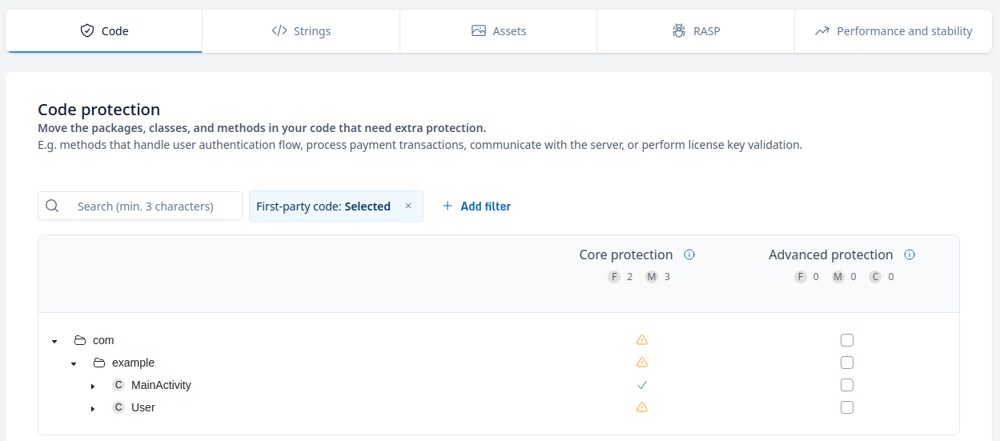Tick advanced protection checkbox for MainActivity
Image resolution: width=1000 pixels, height=441 pixels.
tap(847, 385)
